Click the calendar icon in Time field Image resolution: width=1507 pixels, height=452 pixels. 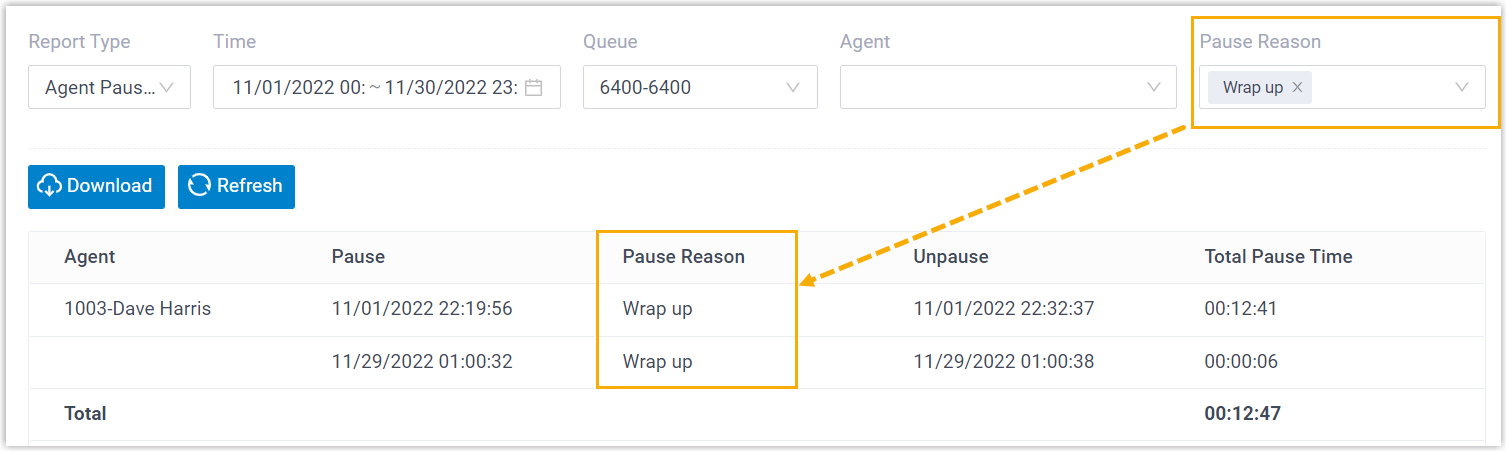coord(534,87)
